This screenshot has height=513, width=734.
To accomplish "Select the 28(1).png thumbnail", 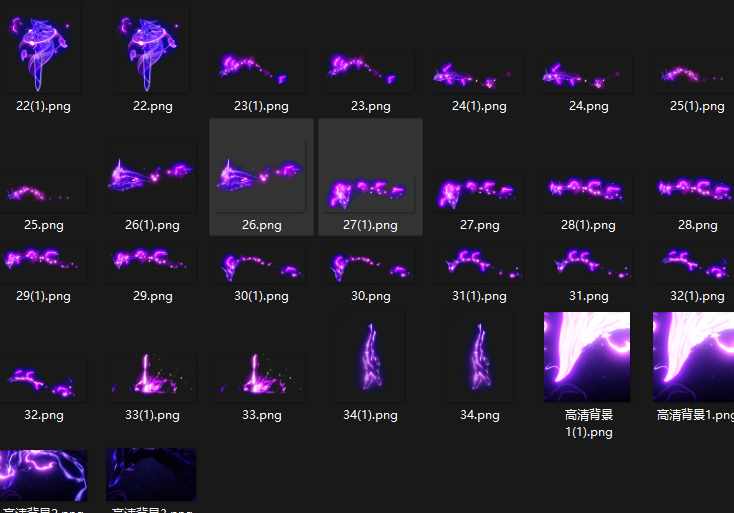I will 588,193.
